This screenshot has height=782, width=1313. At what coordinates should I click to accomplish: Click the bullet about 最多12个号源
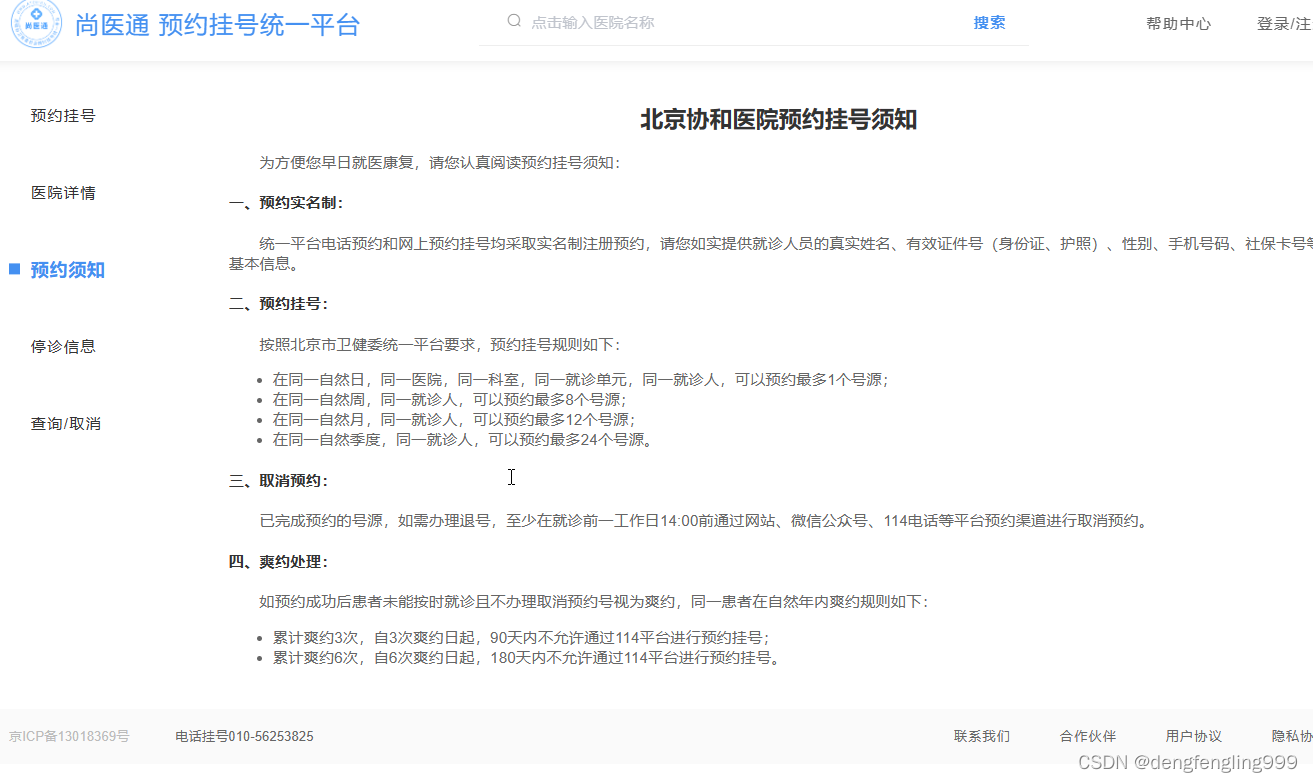coord(454,420)
